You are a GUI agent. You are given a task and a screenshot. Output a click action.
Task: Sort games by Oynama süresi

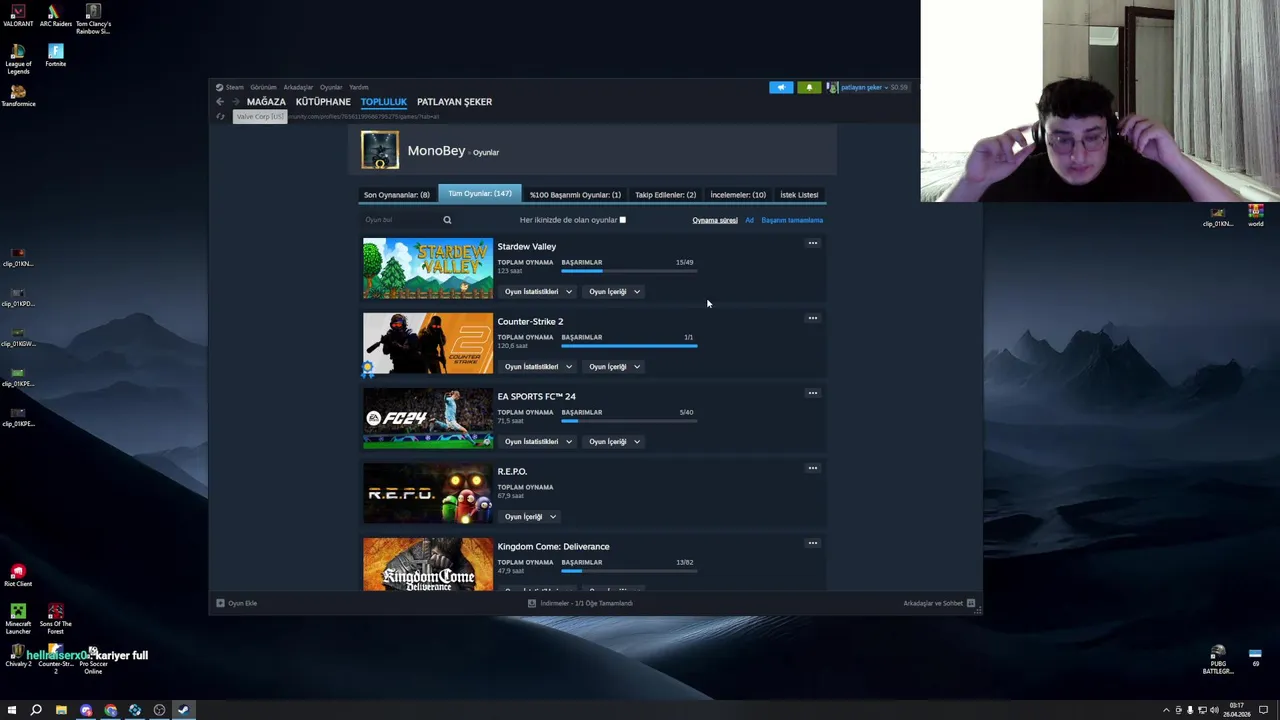[x=715, y=220]
